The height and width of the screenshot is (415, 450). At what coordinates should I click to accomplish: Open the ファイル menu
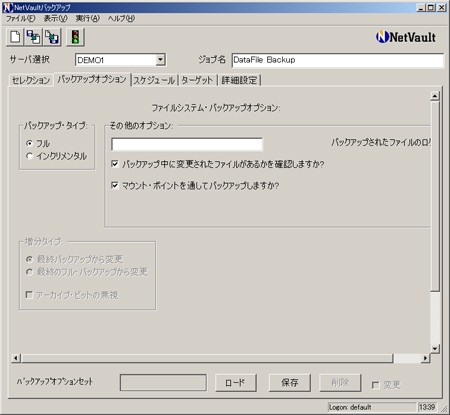click(x=20, y=19)
